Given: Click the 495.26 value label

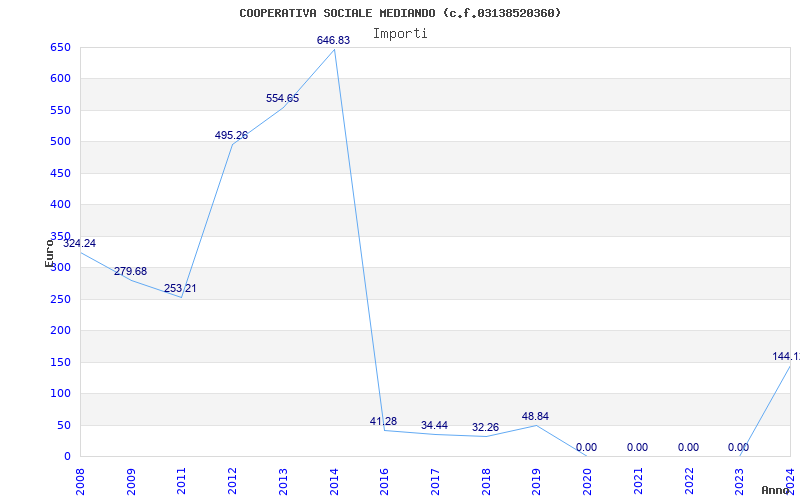Looking at the screenshot, I should click(x=231, y=135).
